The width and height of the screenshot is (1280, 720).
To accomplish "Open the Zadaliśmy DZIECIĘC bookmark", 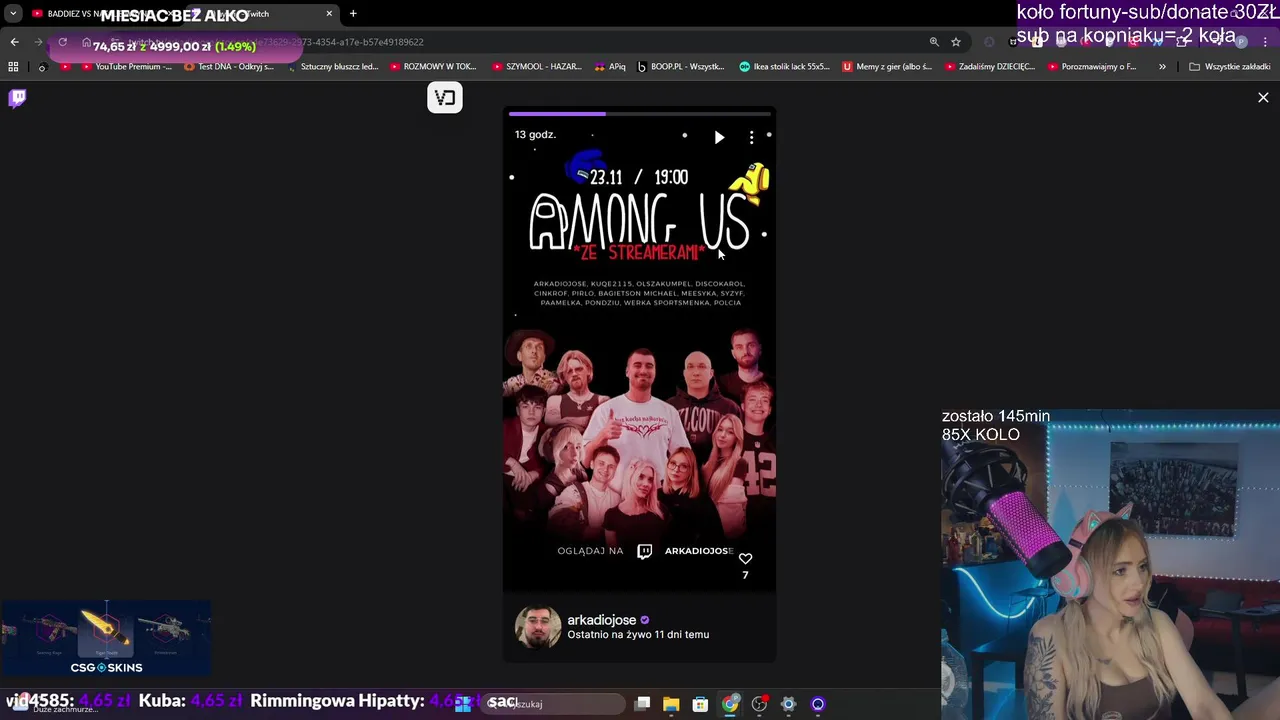I will click(990, 67).
